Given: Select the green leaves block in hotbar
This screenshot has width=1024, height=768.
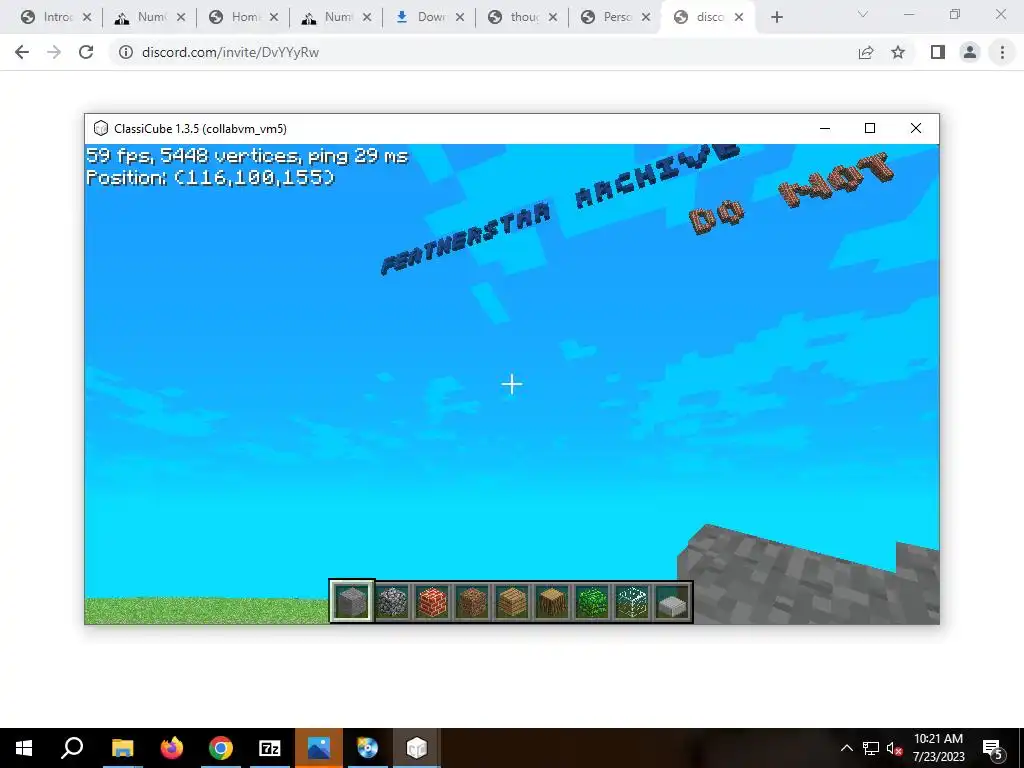Looking at the screenshot, I should (x=592, y=601).
